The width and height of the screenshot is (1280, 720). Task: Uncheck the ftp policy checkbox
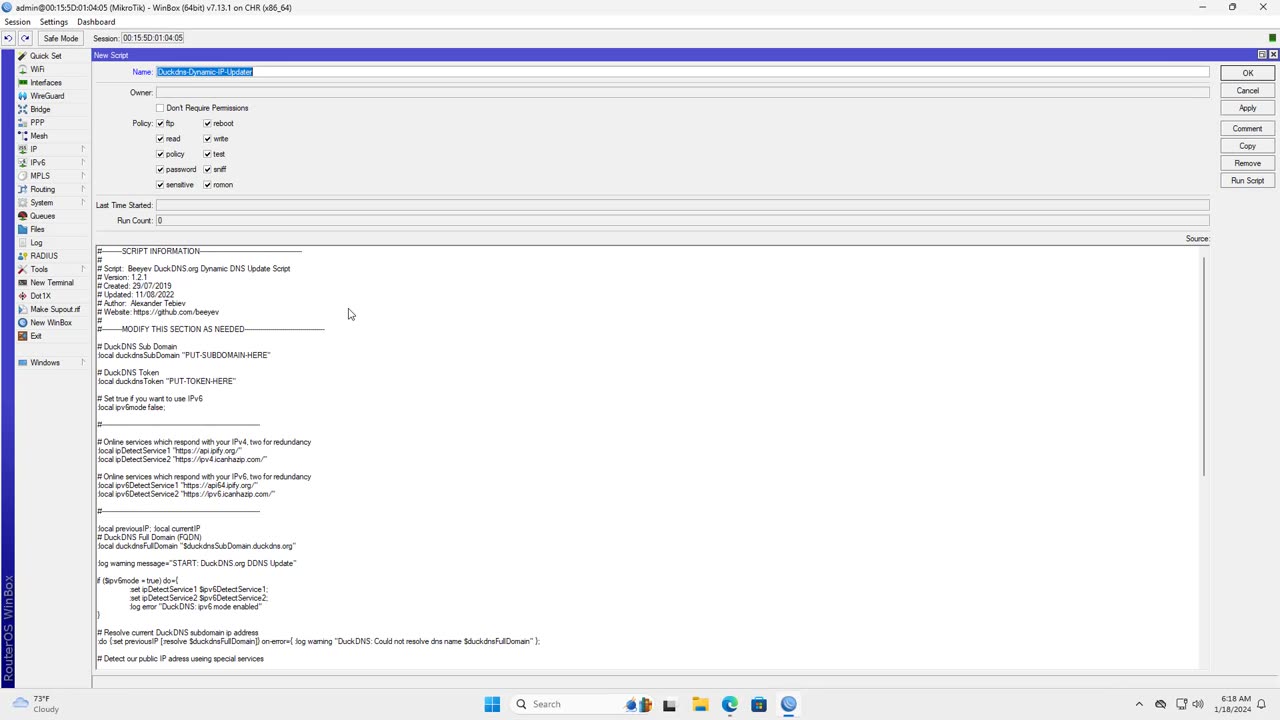(x=160, y=123)
